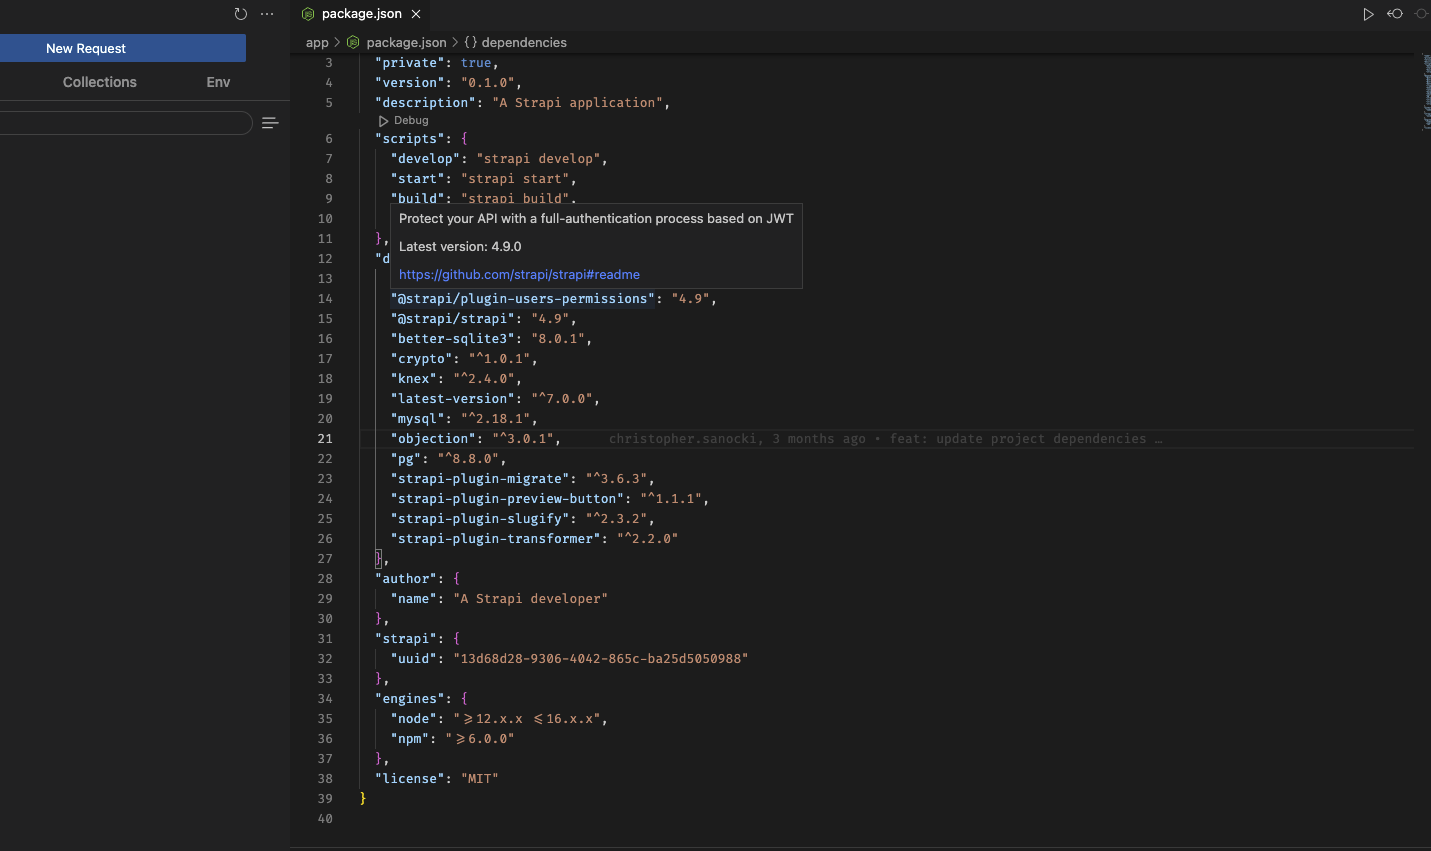Viewport: 1431px width, 851px height.
Task: Click the editor minimap on the right edge
Action: pyautogui.click(x=1424, y=100)
